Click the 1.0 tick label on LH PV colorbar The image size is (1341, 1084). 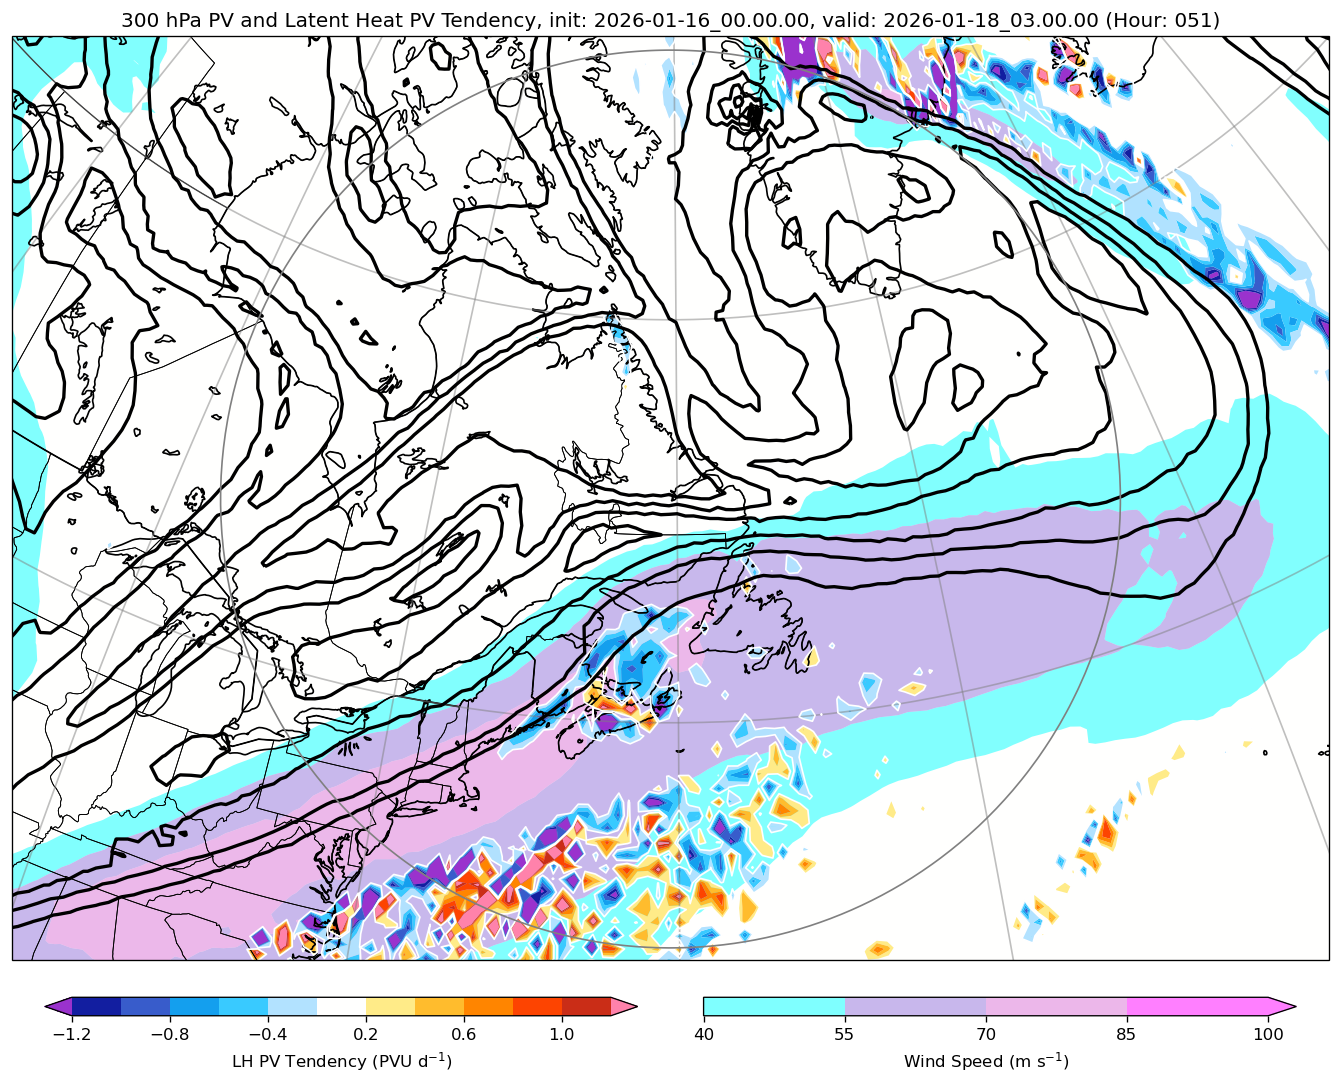tap(561, 1034)
